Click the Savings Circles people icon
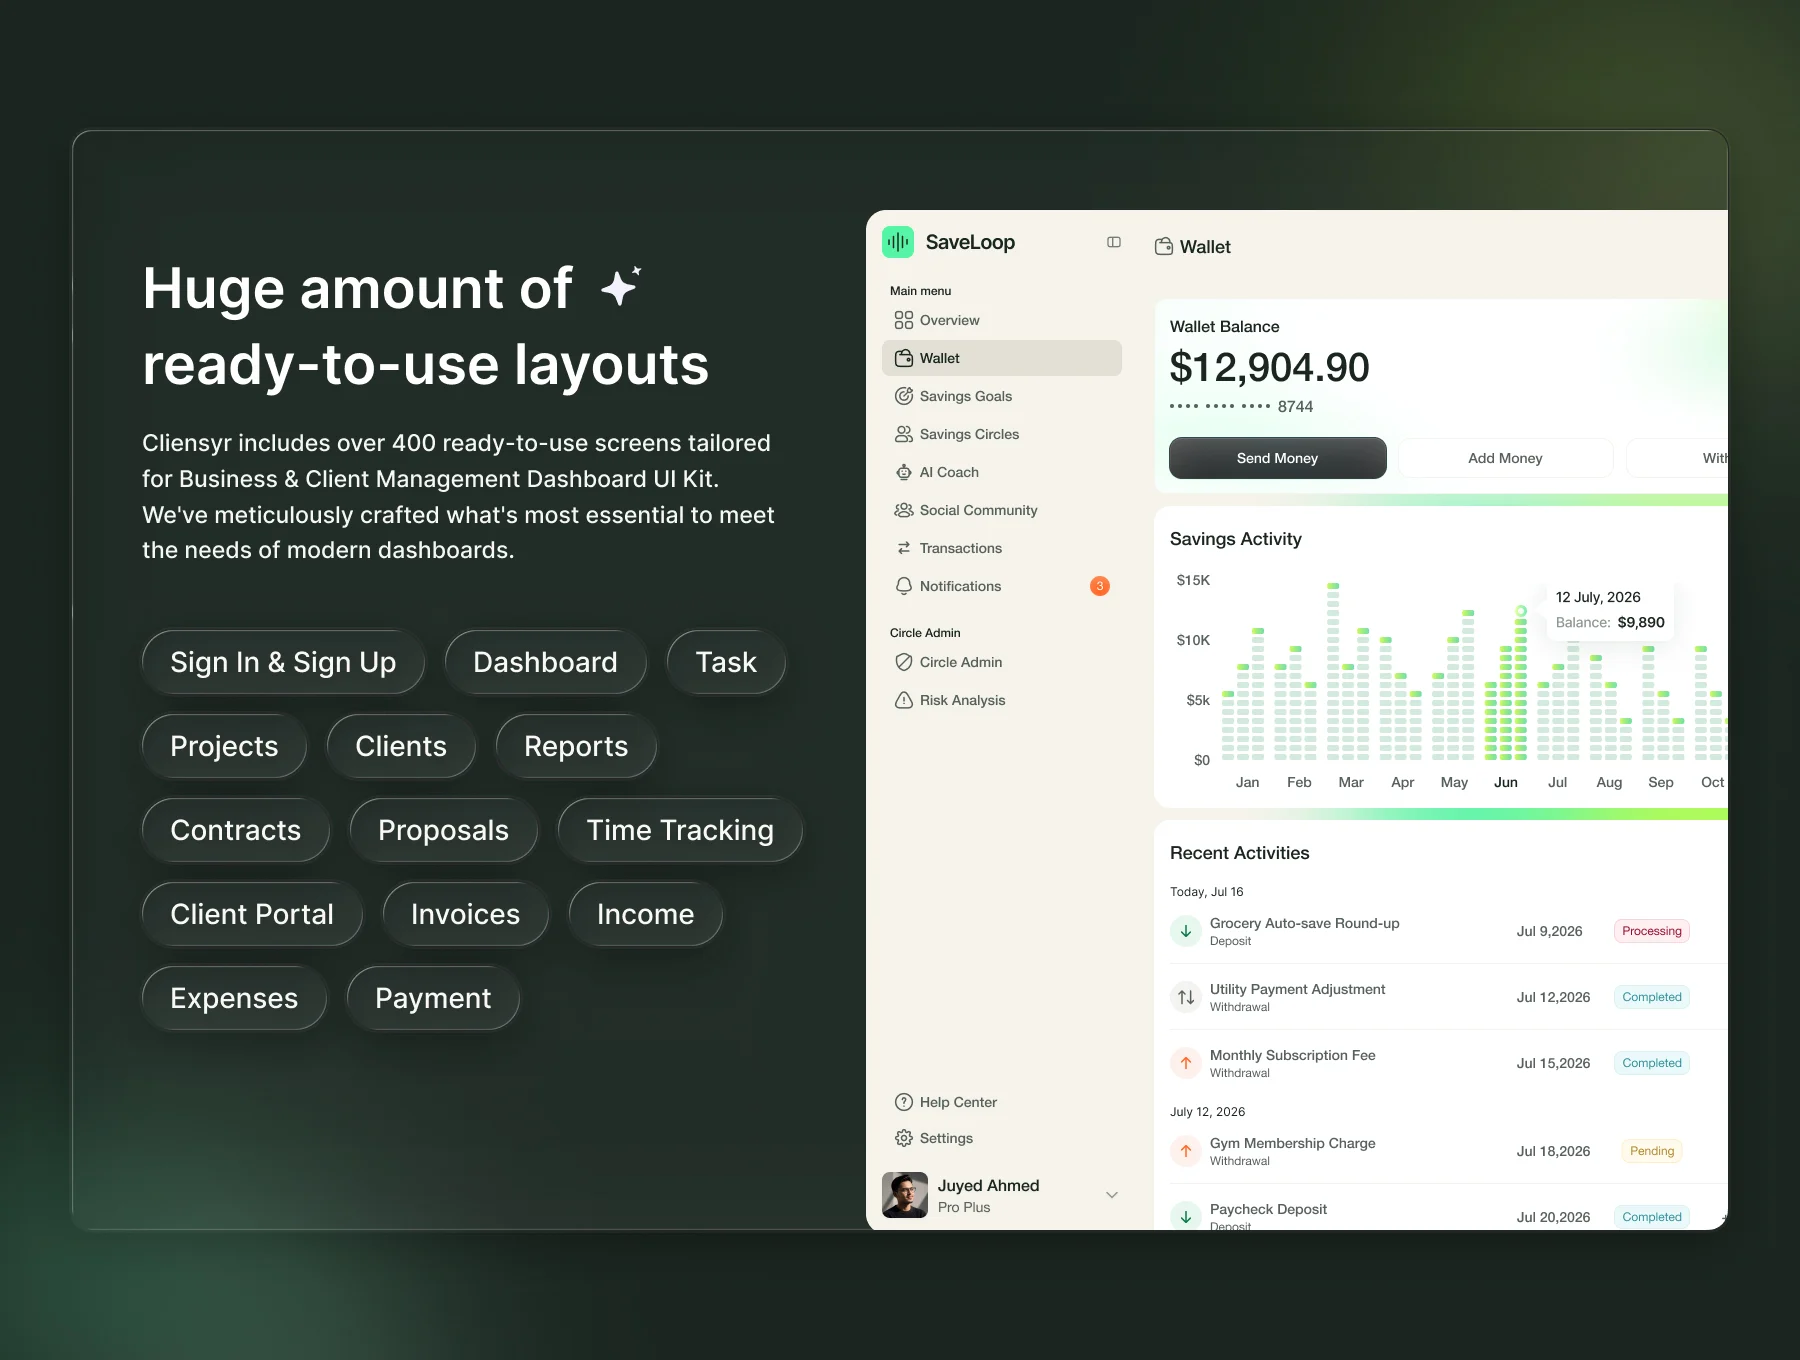The height and width of the screenshot is (1360, 1800). (904, 434)
